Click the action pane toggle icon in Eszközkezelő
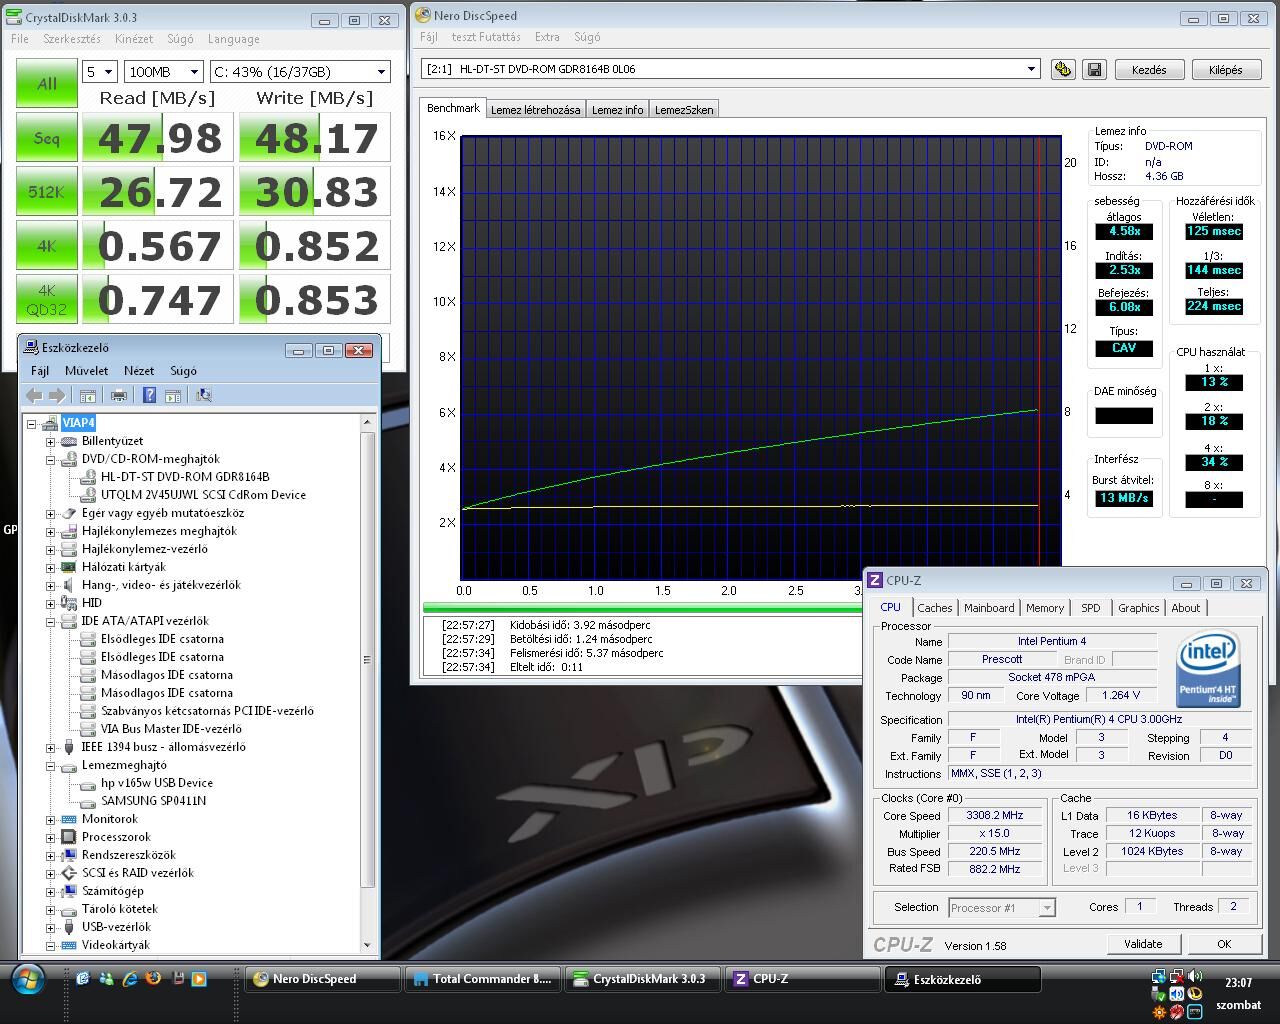1280x1024 pixels. click(x=172, y=395)
